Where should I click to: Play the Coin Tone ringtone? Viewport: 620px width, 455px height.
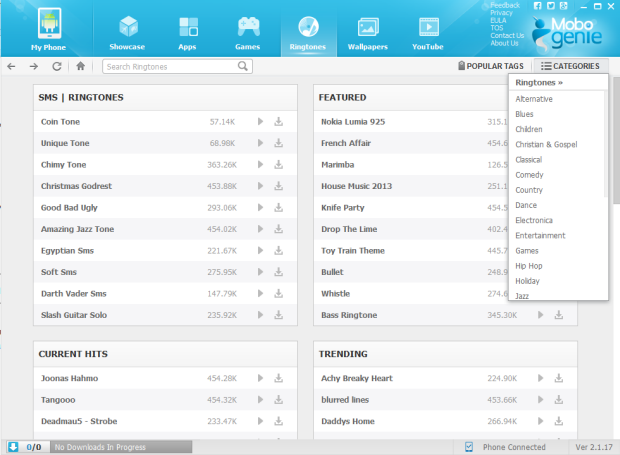[x=260, y=121]
